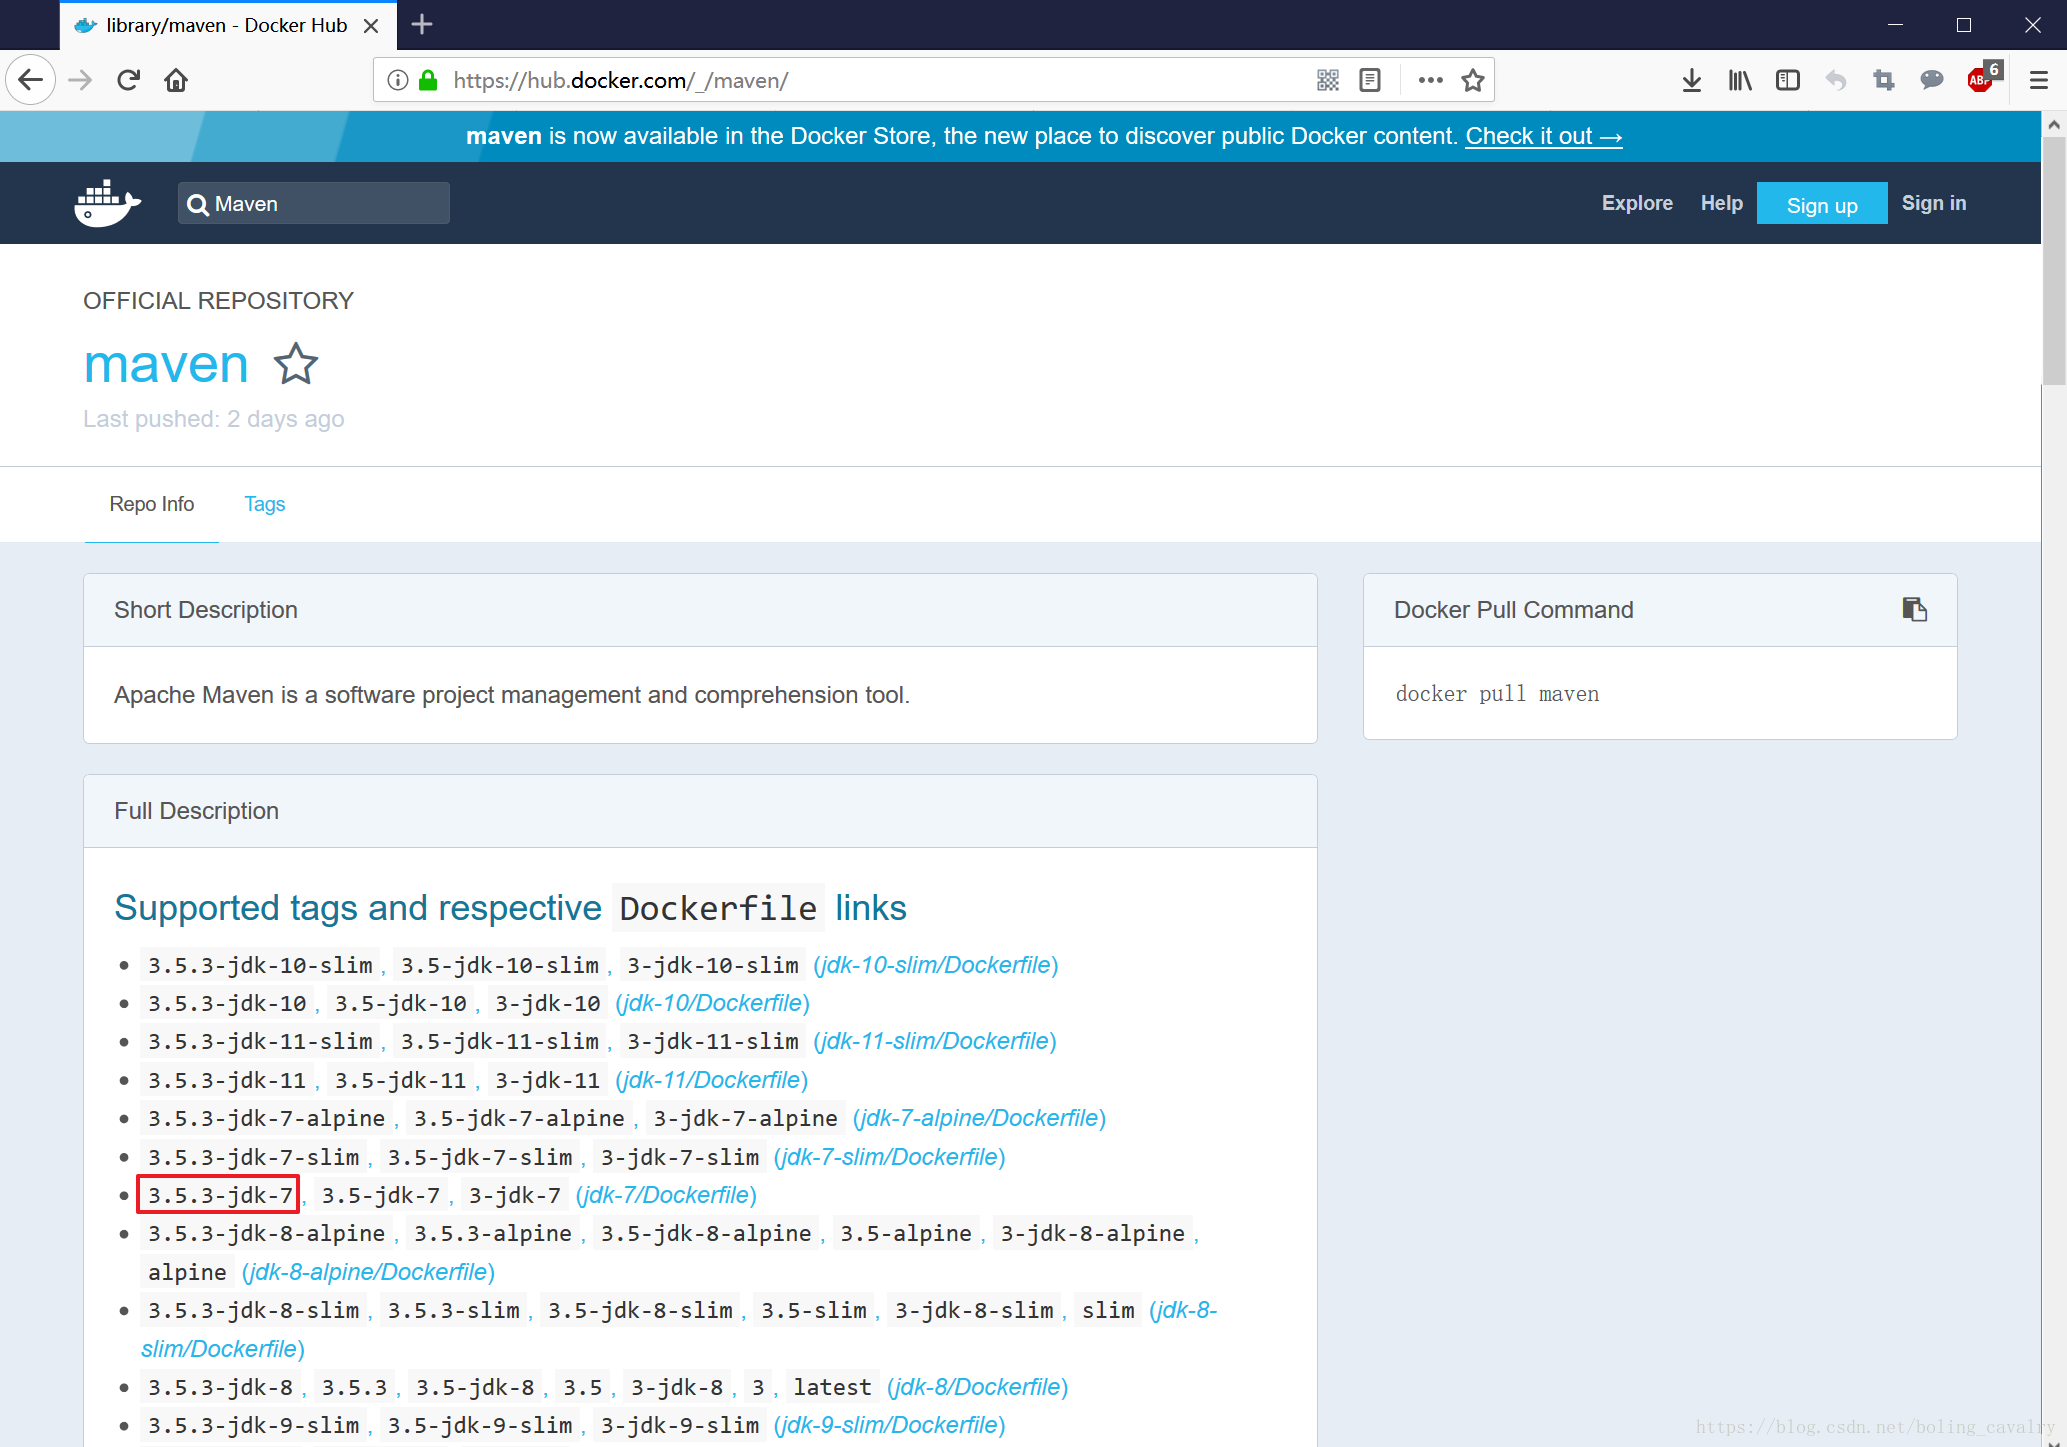This screenshot has width=2067, height=1447.
Task: Bookmark this page with the star icon
Action: 1473,80
